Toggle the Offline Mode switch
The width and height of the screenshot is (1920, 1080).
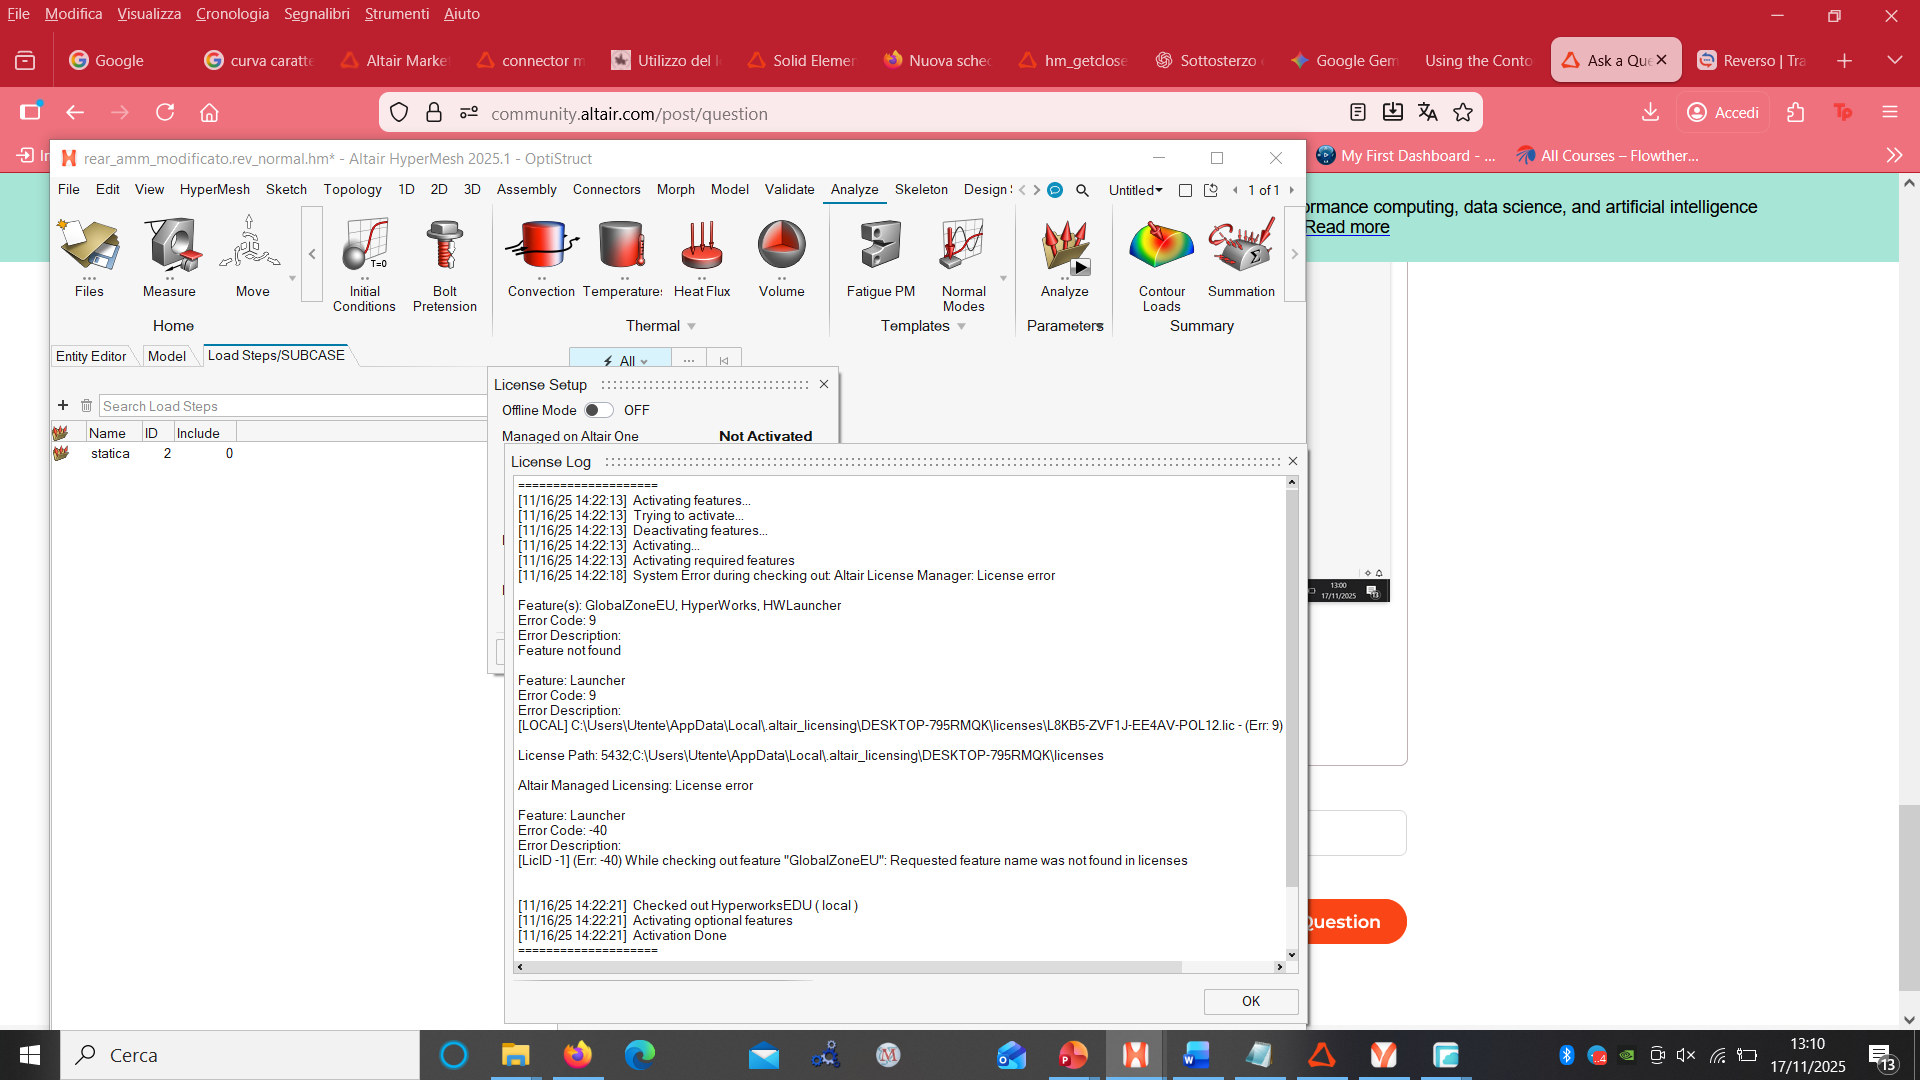point(598,410)
